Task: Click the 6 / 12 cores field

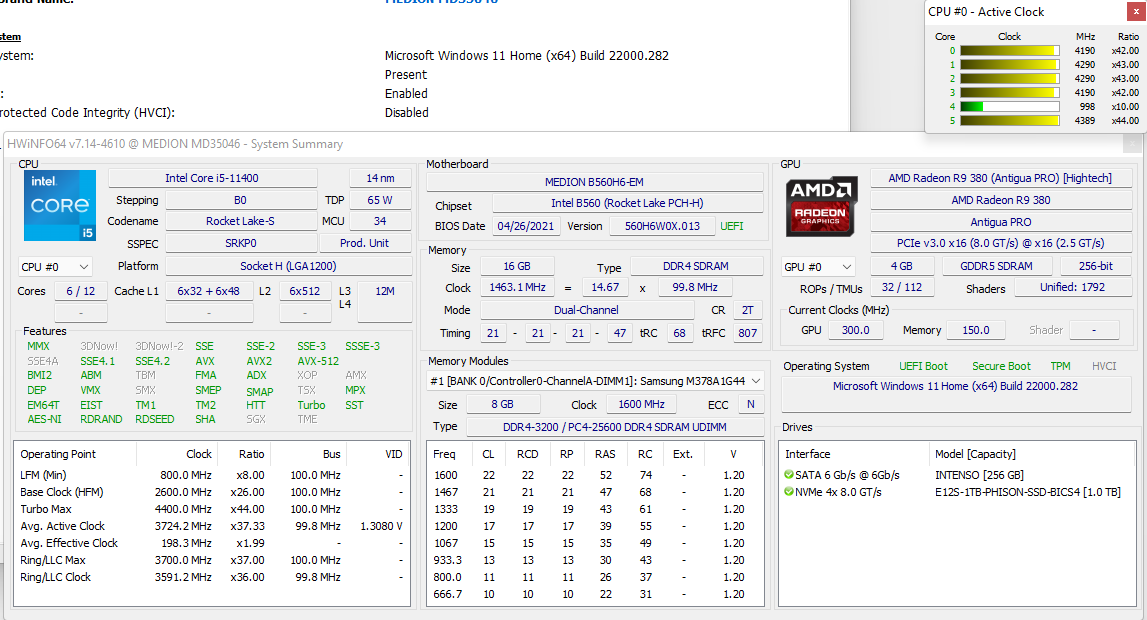Action: point(80,291)
